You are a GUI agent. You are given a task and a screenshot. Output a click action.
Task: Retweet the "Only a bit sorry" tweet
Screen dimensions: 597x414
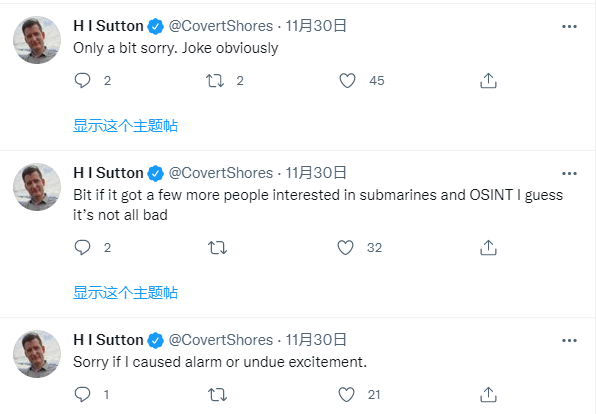[x=215, y=81]
